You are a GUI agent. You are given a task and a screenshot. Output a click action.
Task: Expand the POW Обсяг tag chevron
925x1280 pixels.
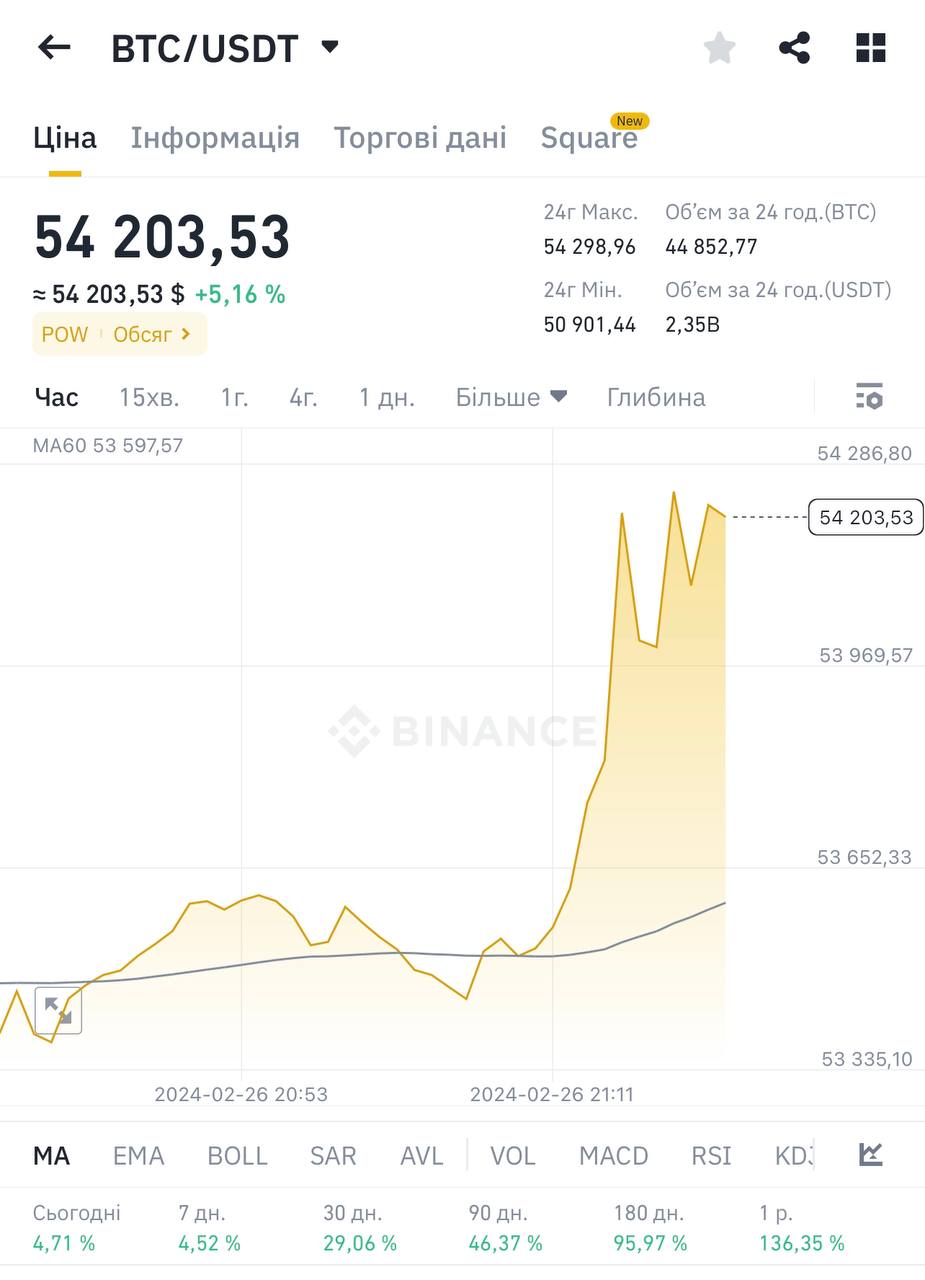coord(186,334)
